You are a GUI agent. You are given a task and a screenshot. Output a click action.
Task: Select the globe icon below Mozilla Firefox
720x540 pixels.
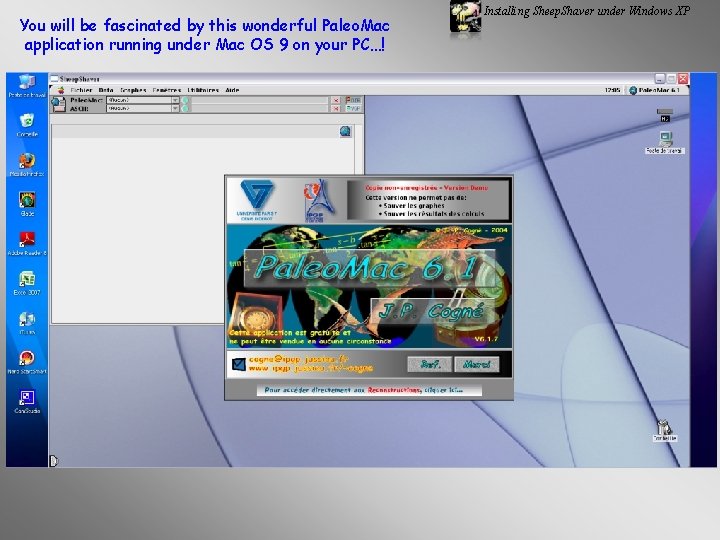pyautogui.click(x=27, y=204)
